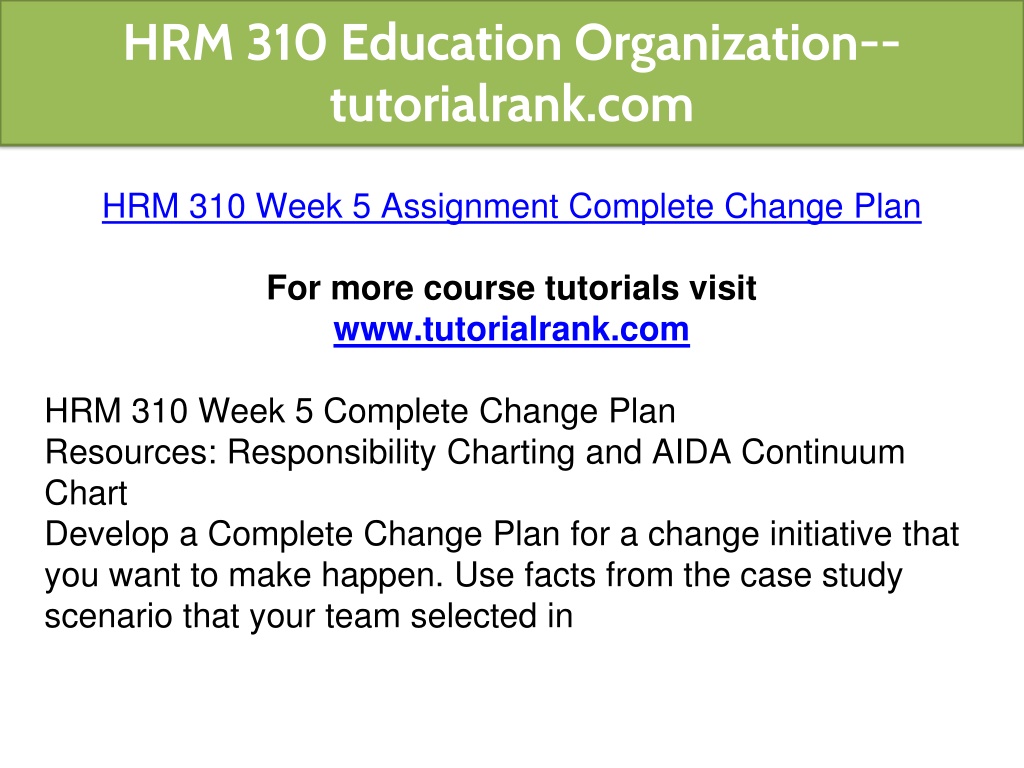Select the 'For more course tutorials visit' heading
This screenshot has width=1024, height=768.
tap(511, 288)
